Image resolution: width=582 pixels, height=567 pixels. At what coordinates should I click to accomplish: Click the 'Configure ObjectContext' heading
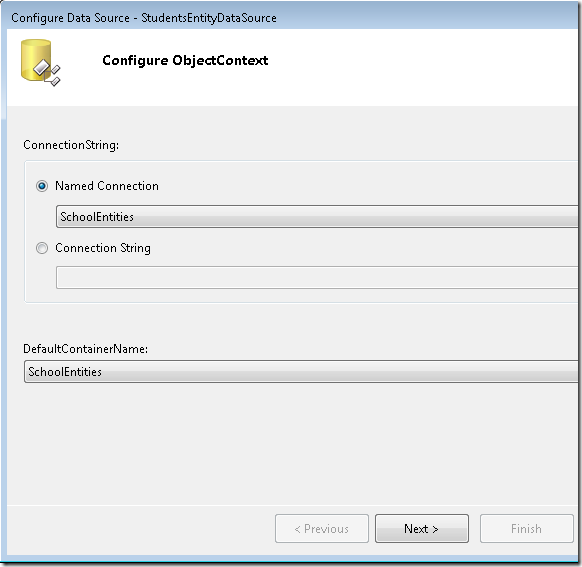click(185, 60)
